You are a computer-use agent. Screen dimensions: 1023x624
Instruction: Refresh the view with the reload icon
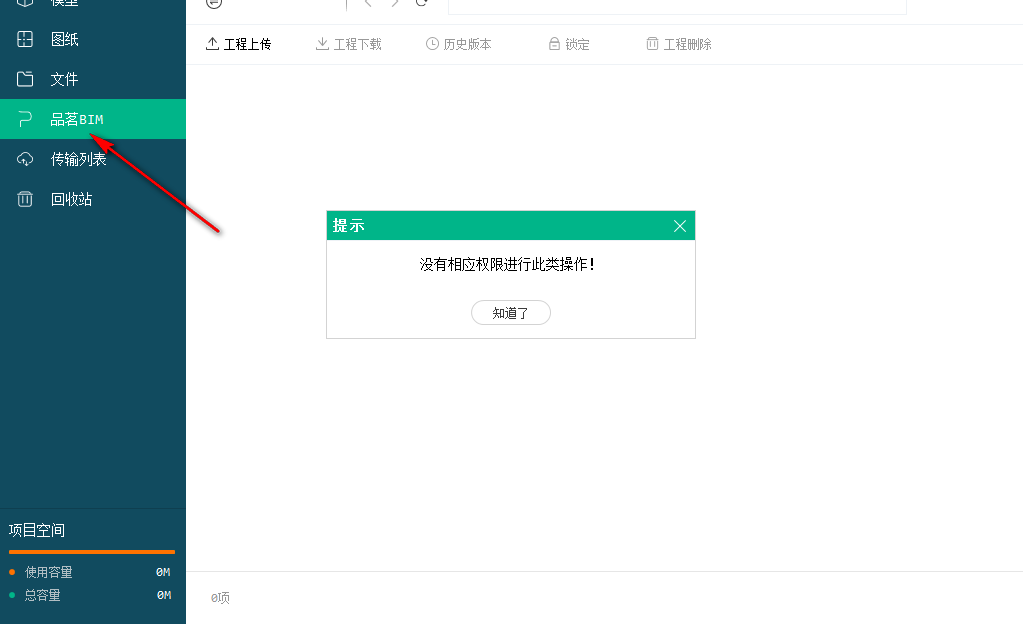coord(421,4)
